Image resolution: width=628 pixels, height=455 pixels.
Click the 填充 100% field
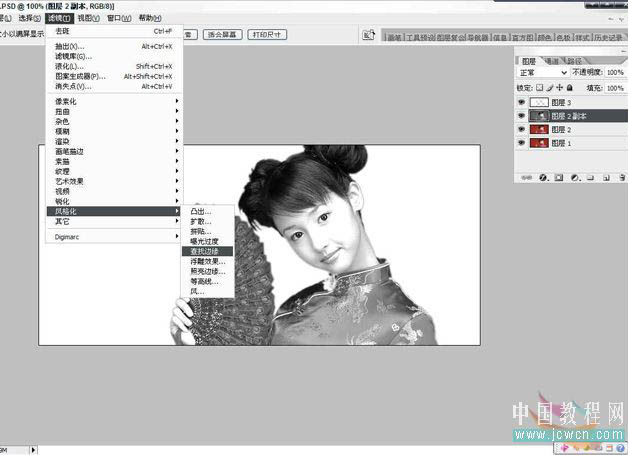tap(615, 88)
